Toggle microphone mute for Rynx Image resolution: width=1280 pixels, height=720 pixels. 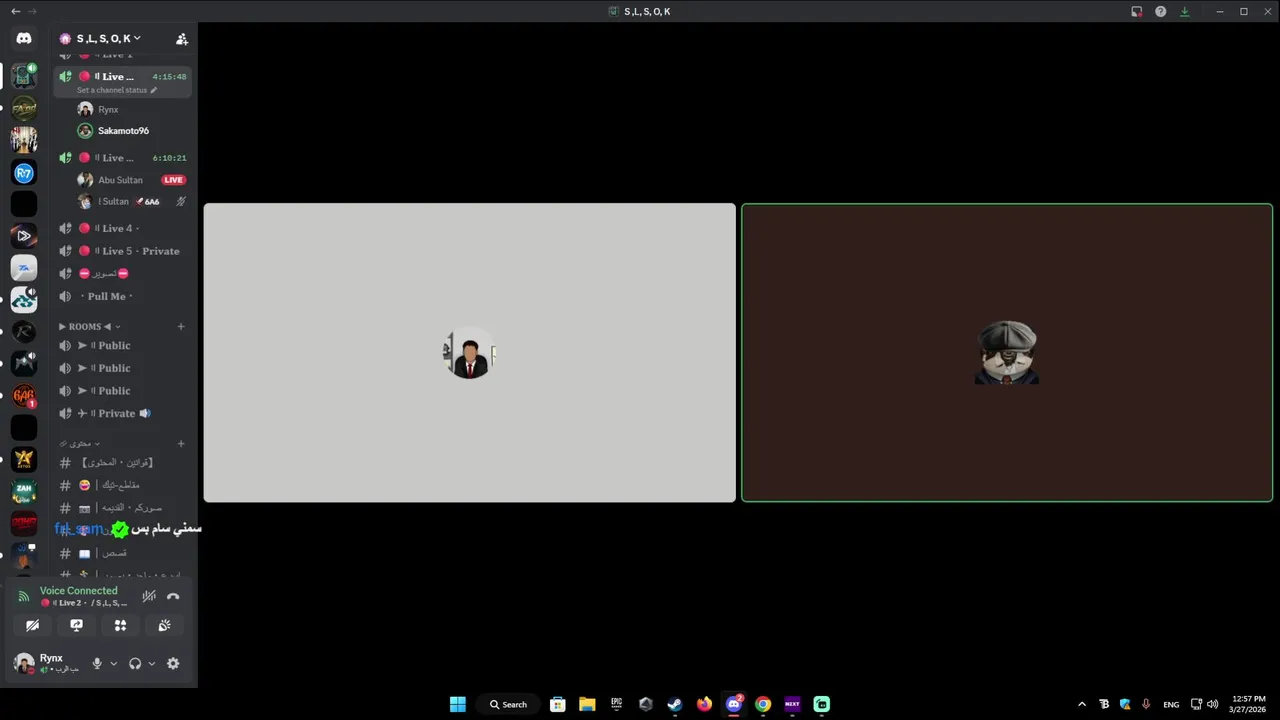coord(97,663)
